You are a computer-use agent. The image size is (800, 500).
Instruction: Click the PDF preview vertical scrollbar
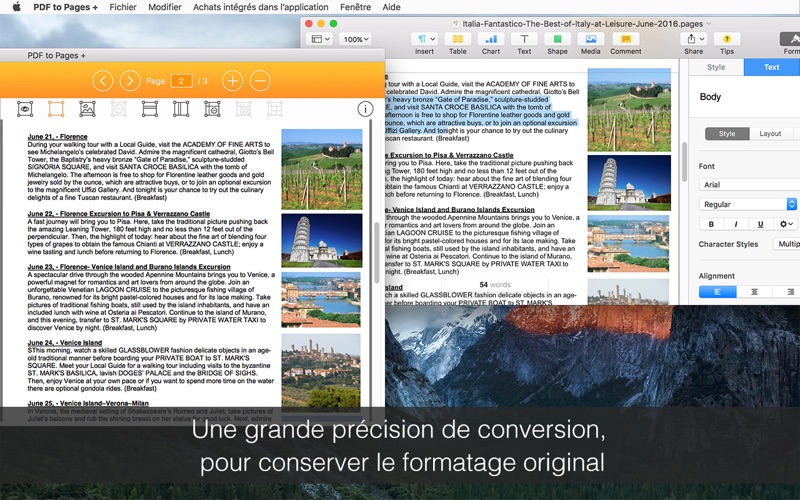(x=377, y=253)
